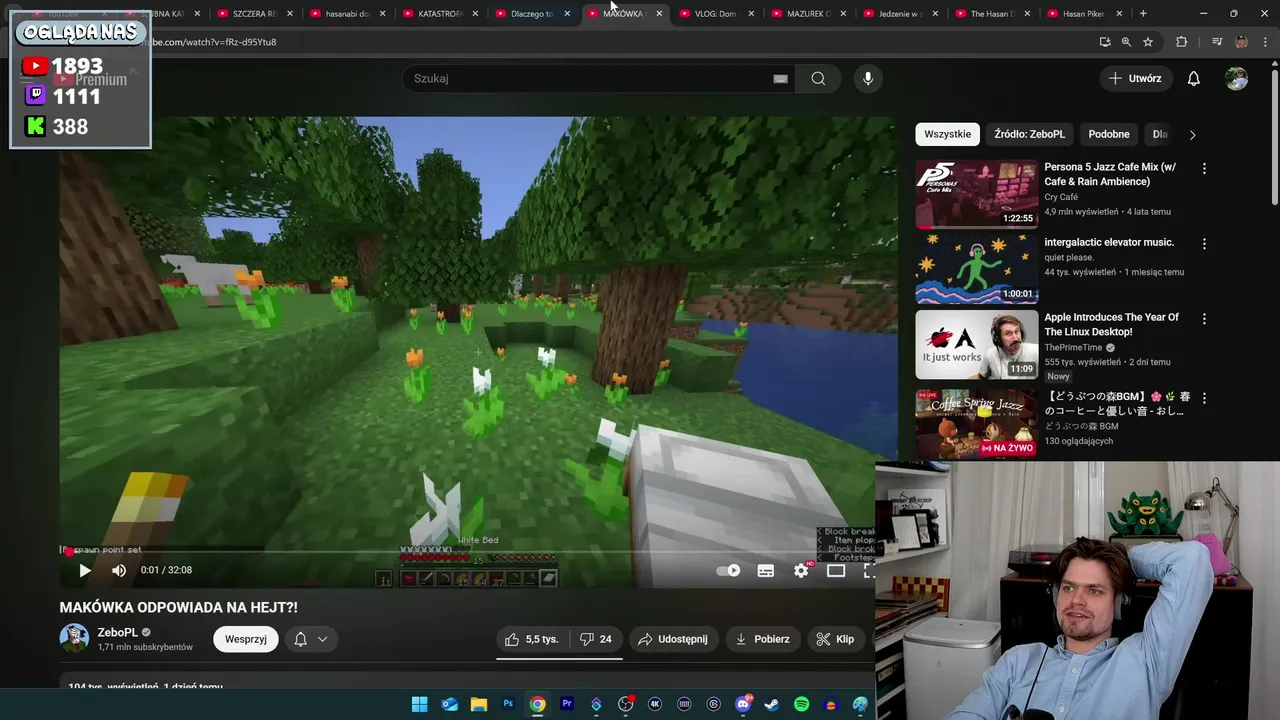Open Discord from taskbar
This screenshot has width=1280, height=720.
click(743, 704)
